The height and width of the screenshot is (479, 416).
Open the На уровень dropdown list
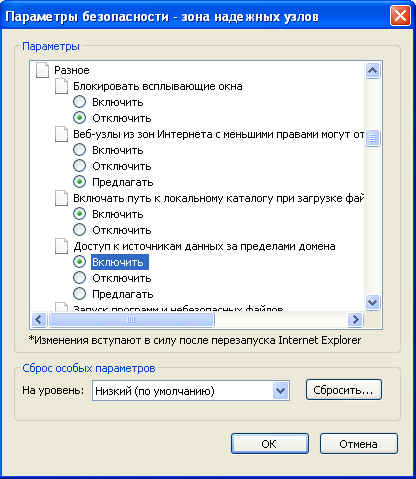(x=280, y=390)
